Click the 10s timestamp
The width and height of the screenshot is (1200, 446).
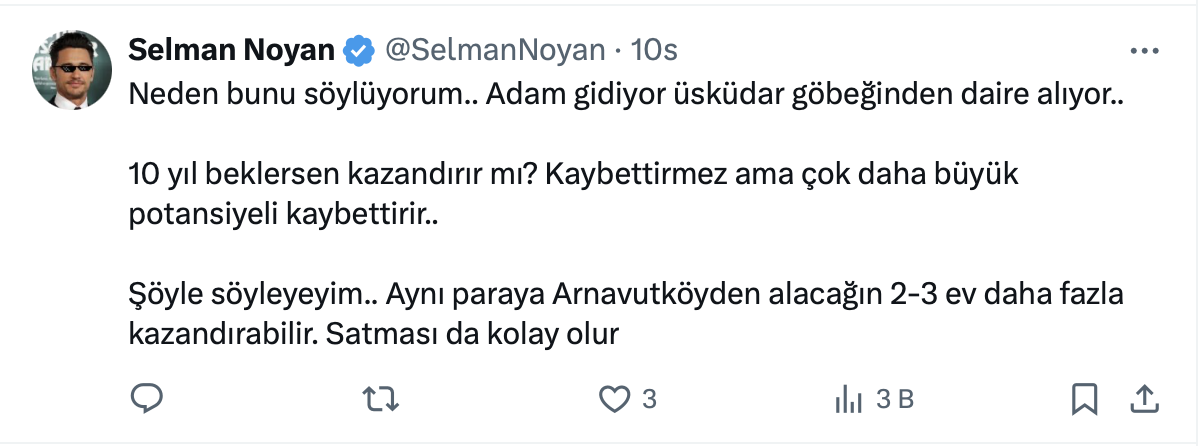pos(655,50)
